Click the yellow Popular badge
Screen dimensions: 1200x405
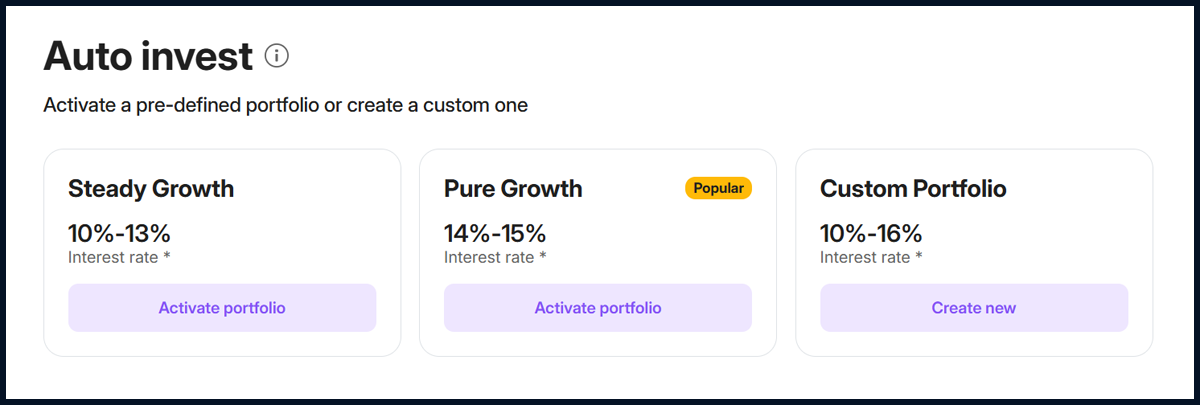click(717, 188)
